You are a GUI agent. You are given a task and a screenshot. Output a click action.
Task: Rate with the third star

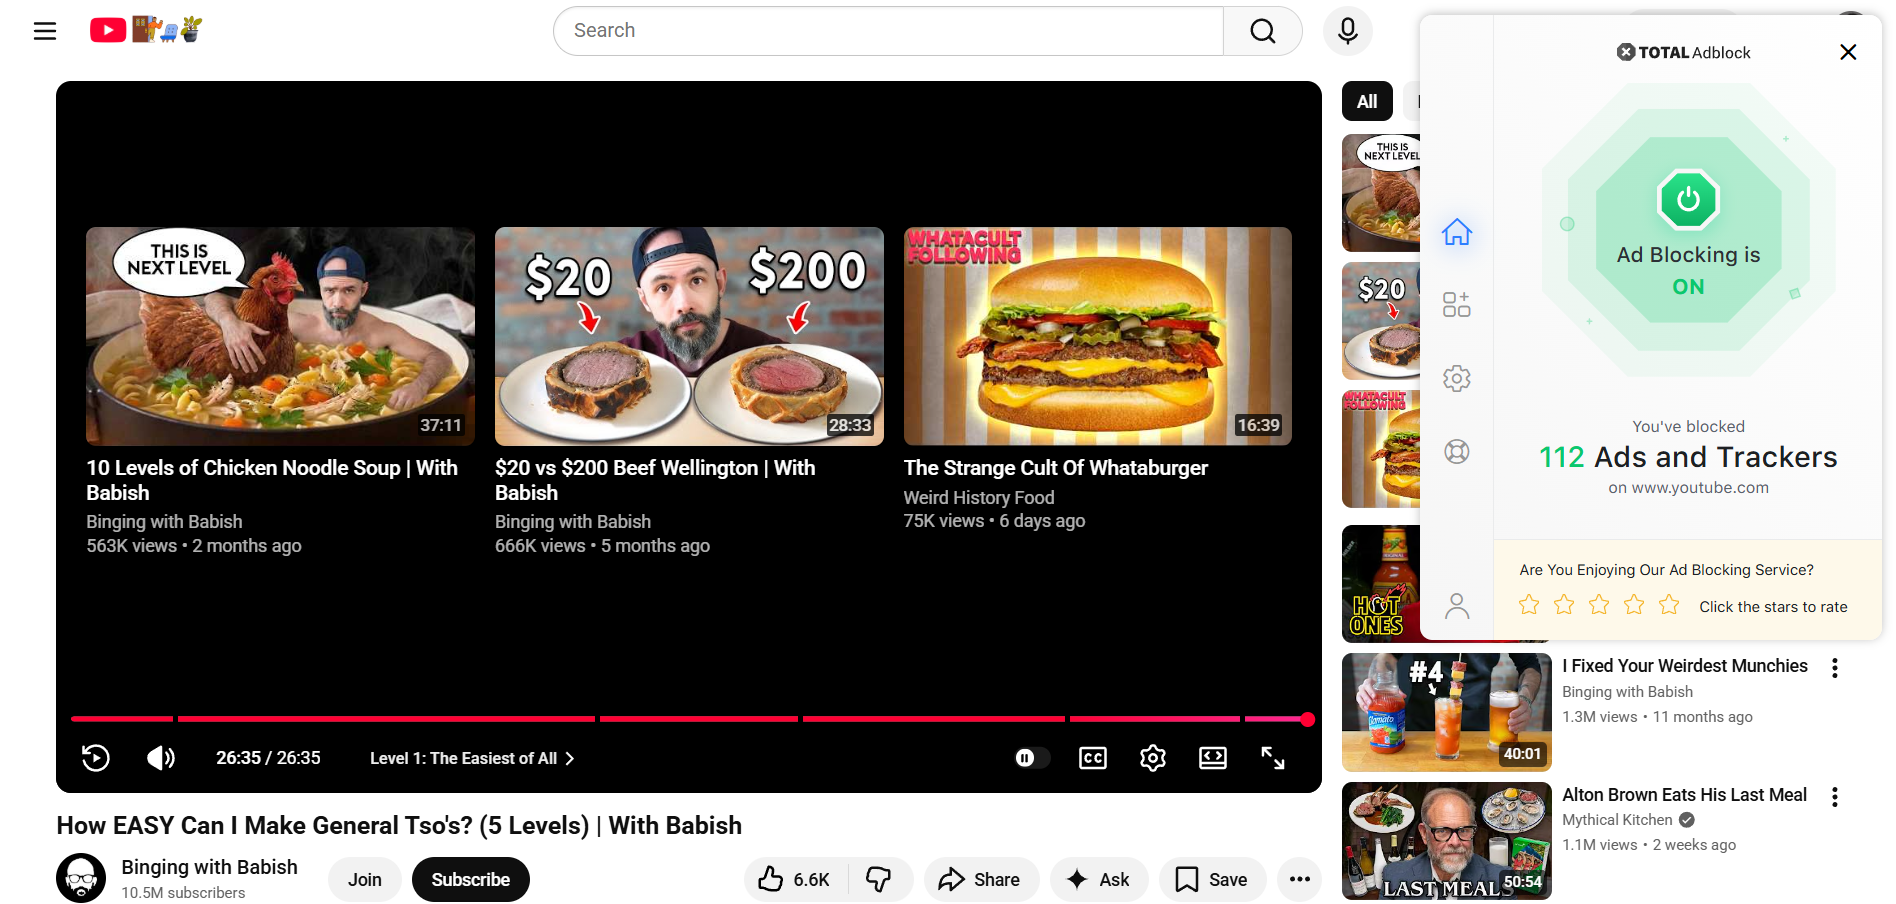[x=1599, y=605]
